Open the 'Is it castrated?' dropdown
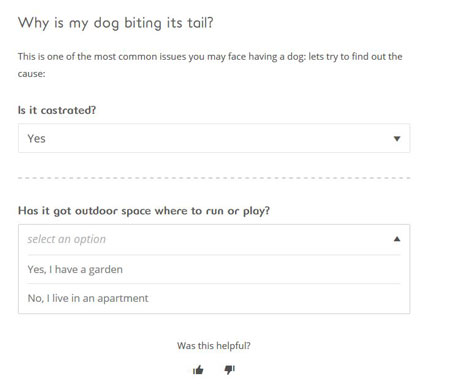Image resolution: width=470 pixels, height=391 pixels. click(214, 138)
